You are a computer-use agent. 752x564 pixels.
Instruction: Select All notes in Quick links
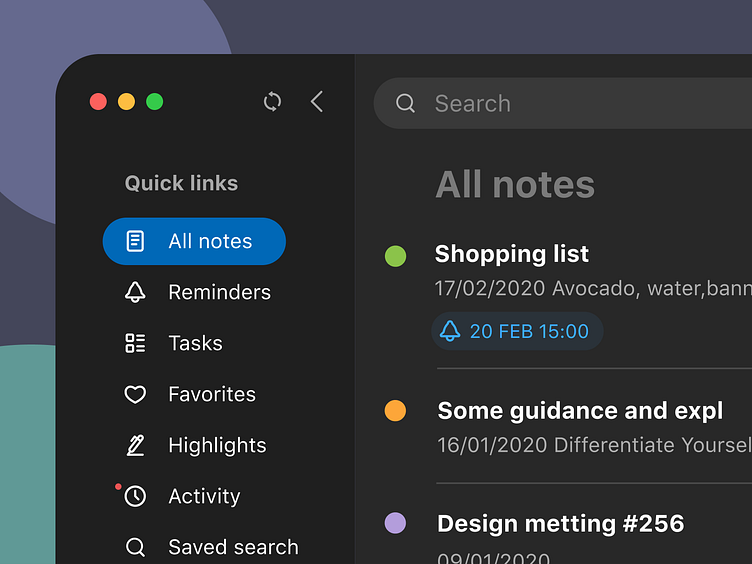[194, 241]
